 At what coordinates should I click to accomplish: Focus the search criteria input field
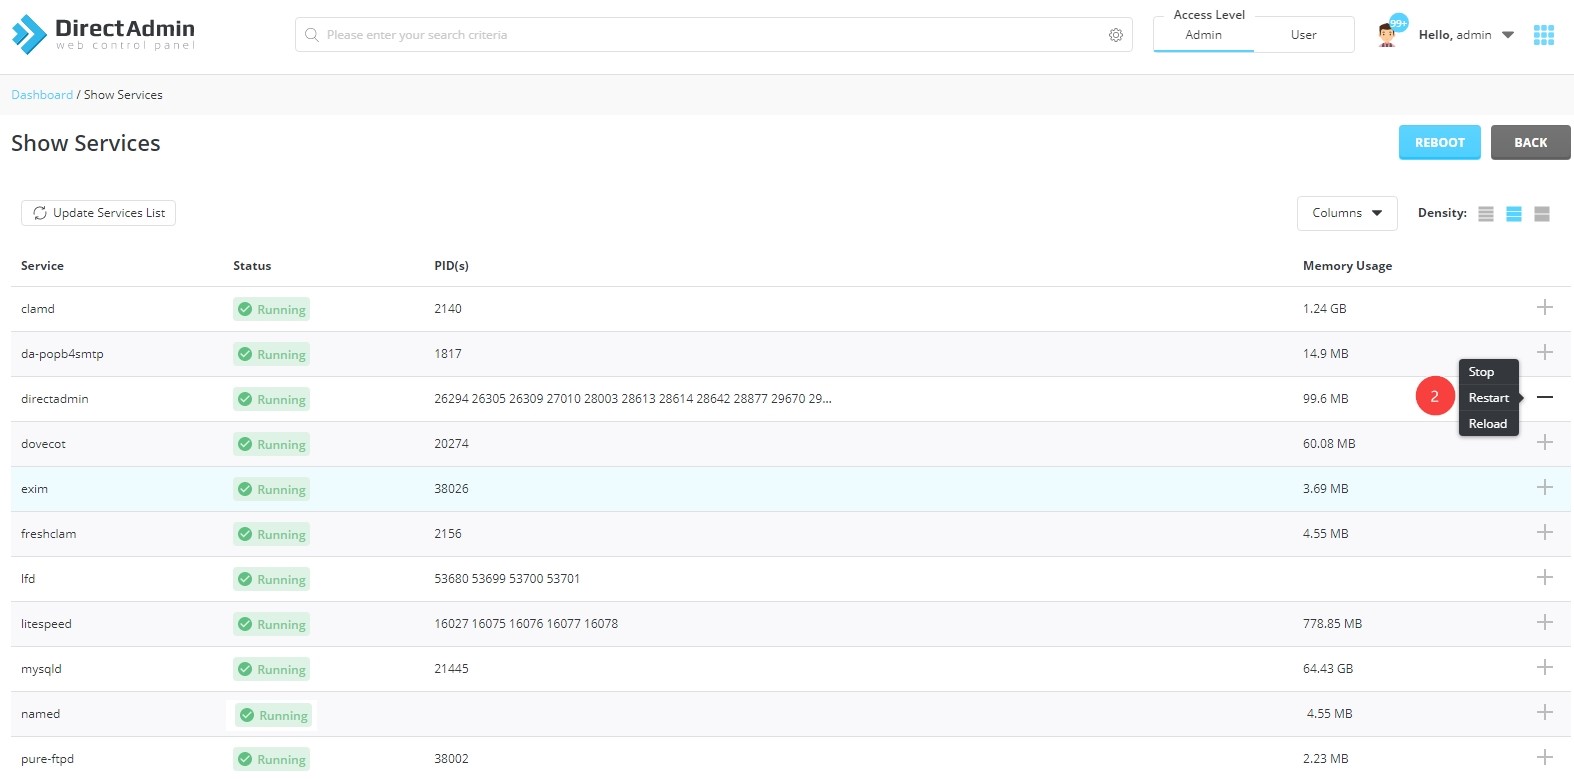[x=714, y=35]
